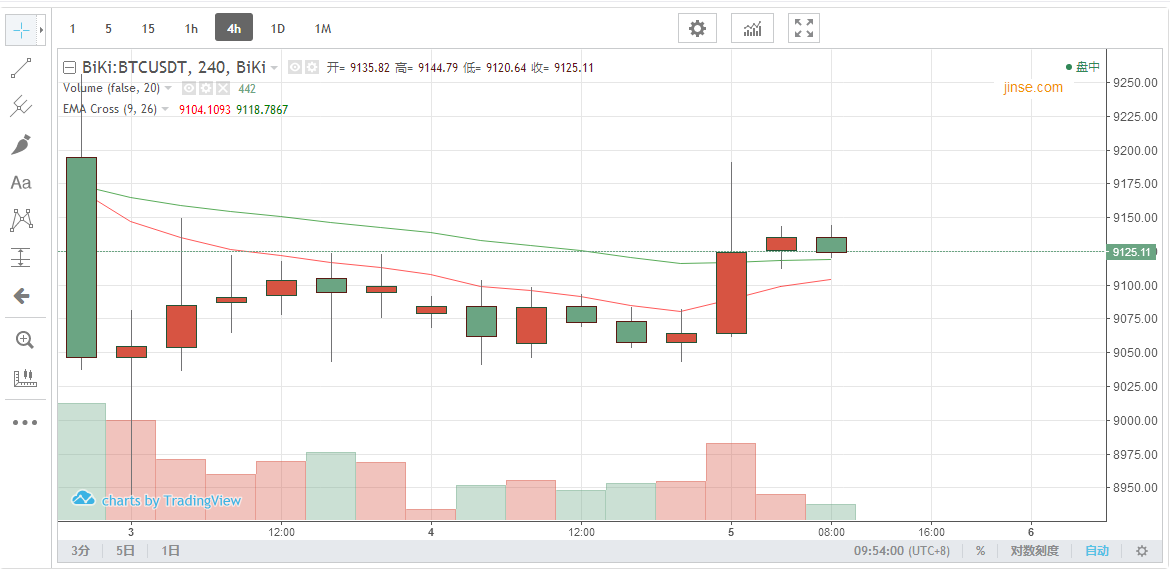This screenshot has width=1170, height=570.
Task: Click the tall green candle at chart start
Action: (x=81, y=257)
